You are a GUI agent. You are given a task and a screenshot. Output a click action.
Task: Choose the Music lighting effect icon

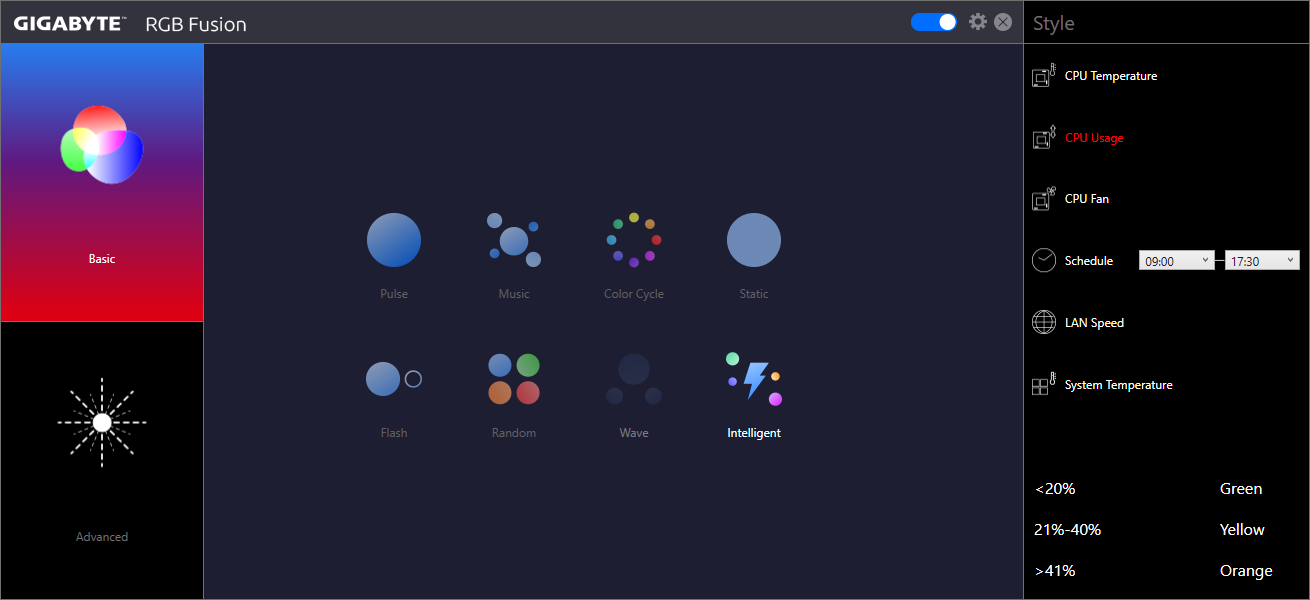[514, 240]
